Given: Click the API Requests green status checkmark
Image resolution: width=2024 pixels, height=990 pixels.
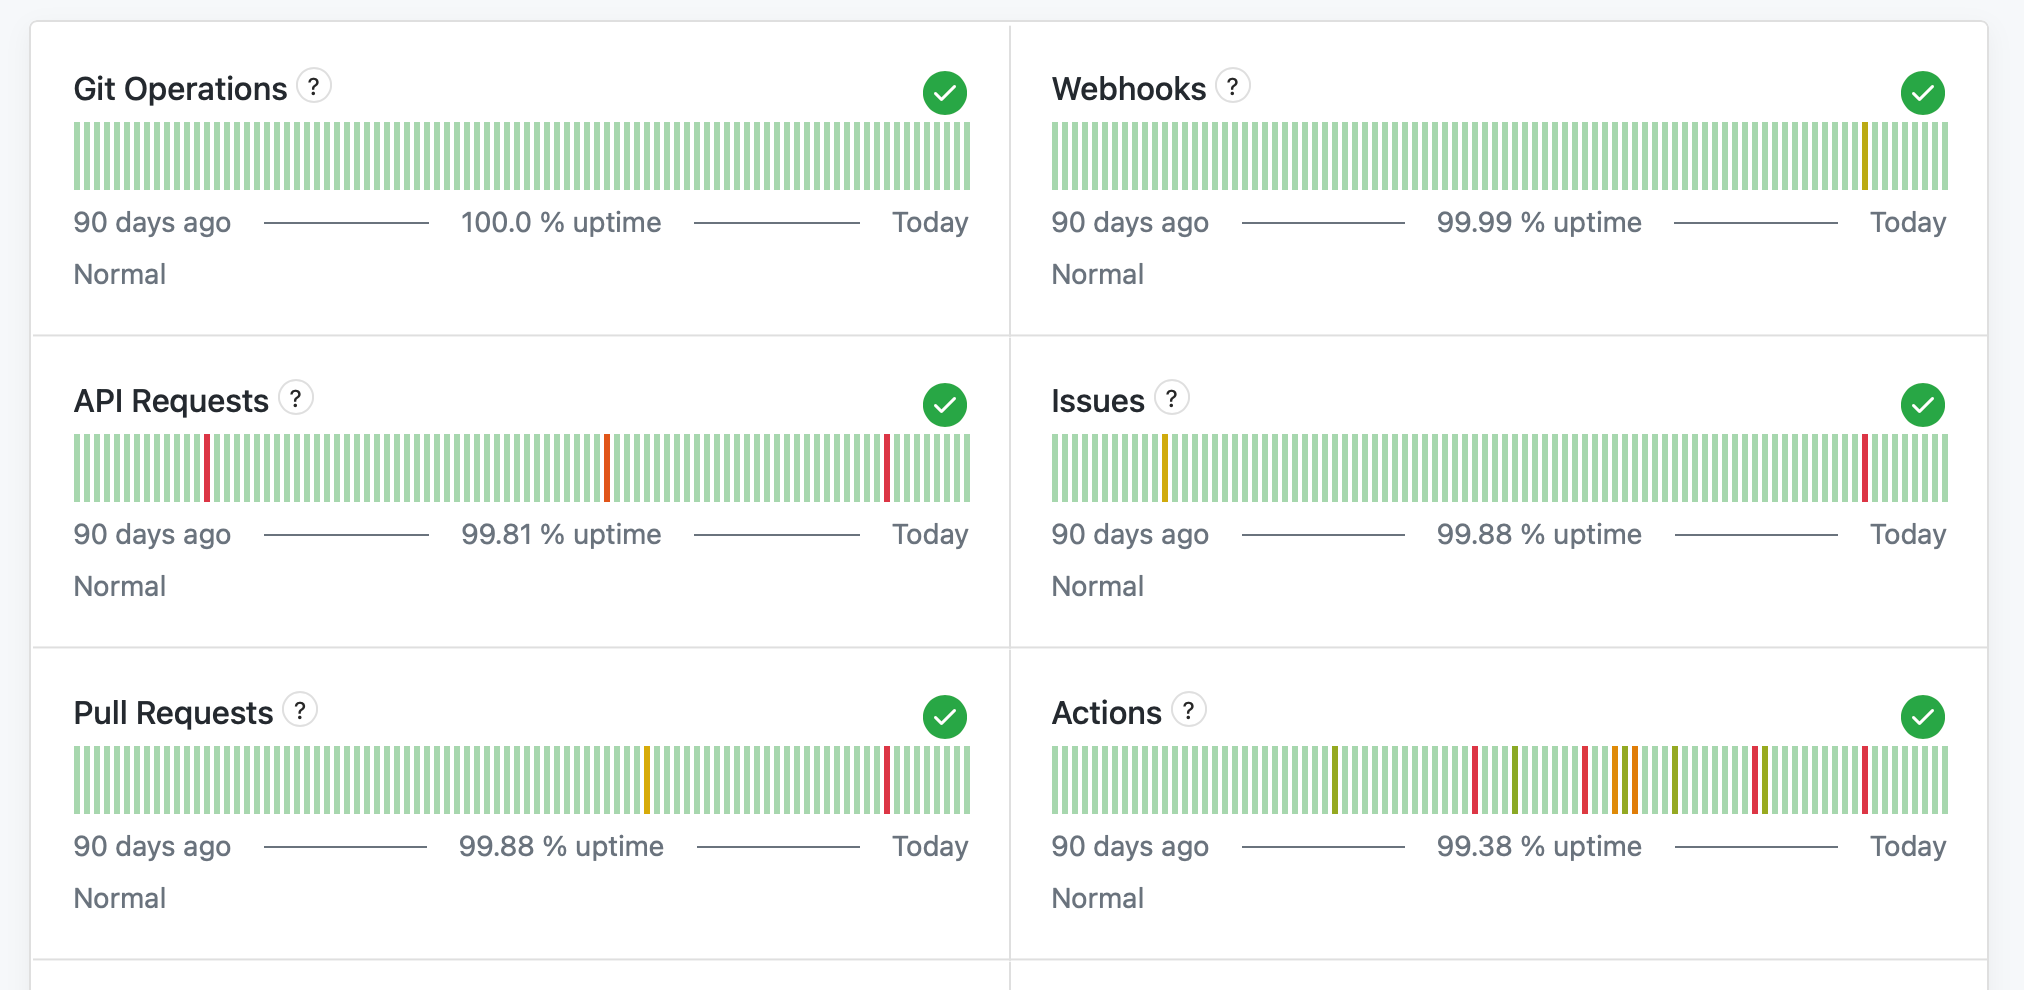Looking at the screenshot, I should click(945, 405).
